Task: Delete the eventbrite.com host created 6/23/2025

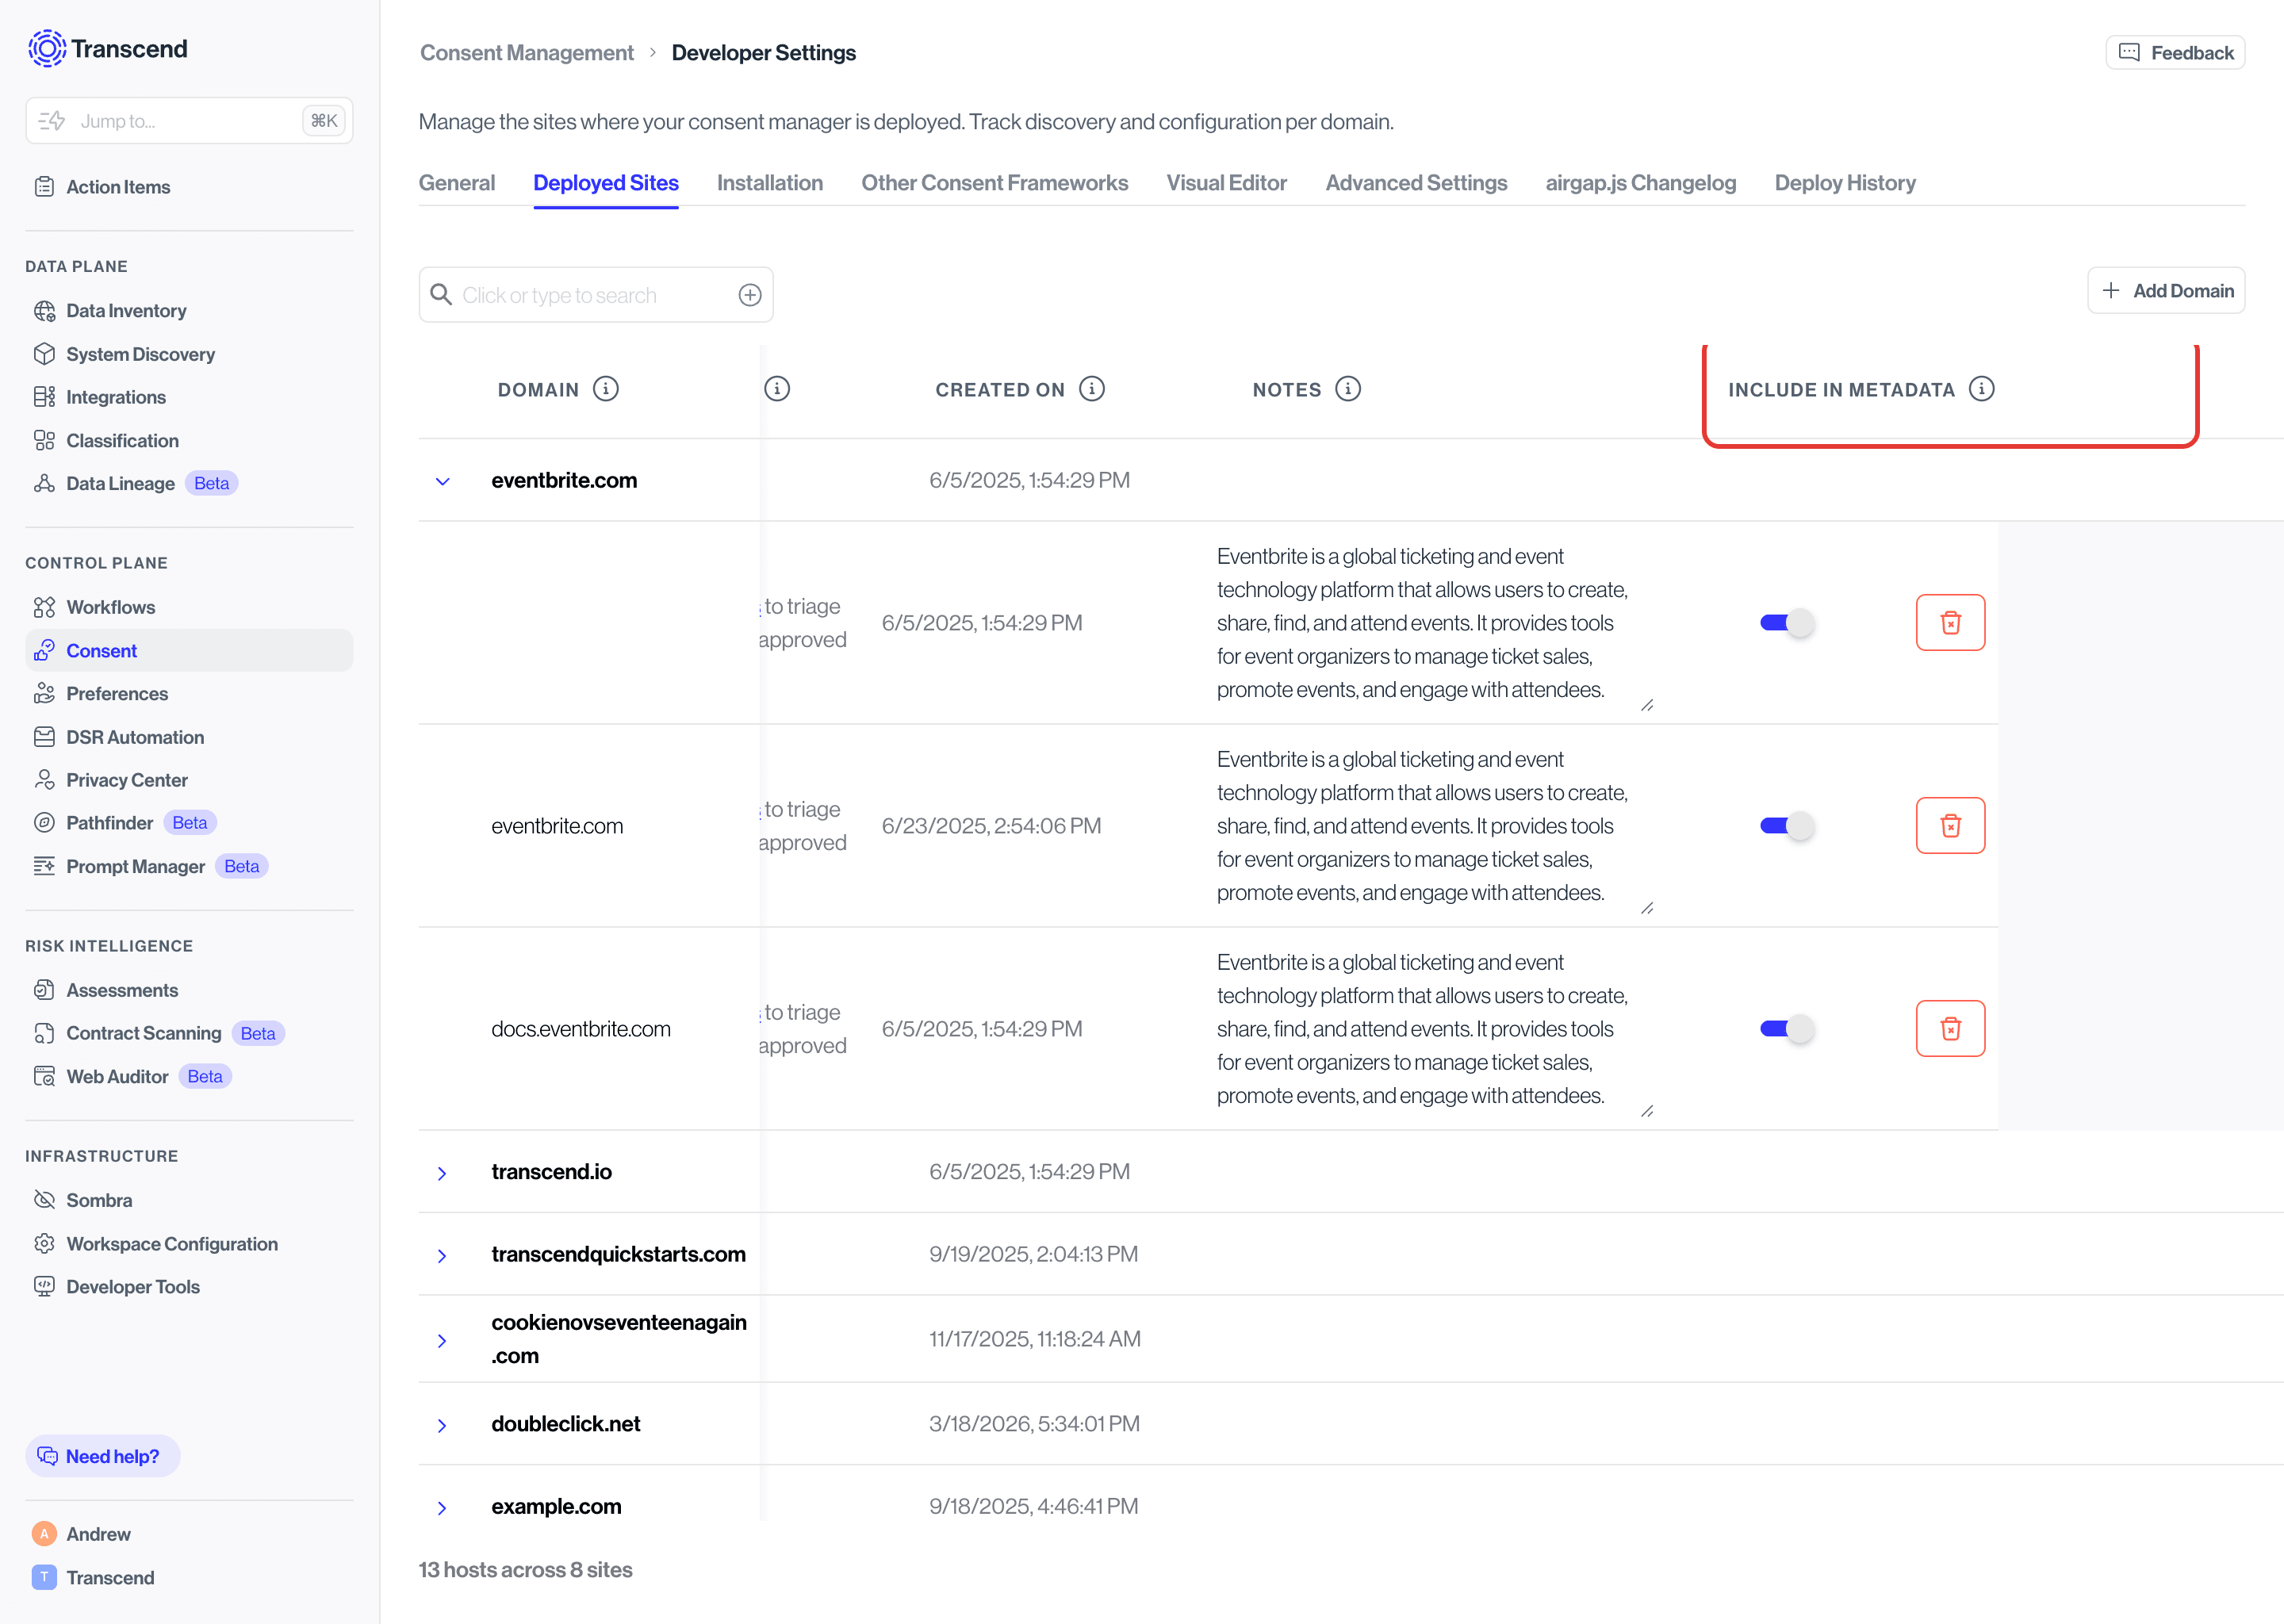Action: click(1950, 826)
